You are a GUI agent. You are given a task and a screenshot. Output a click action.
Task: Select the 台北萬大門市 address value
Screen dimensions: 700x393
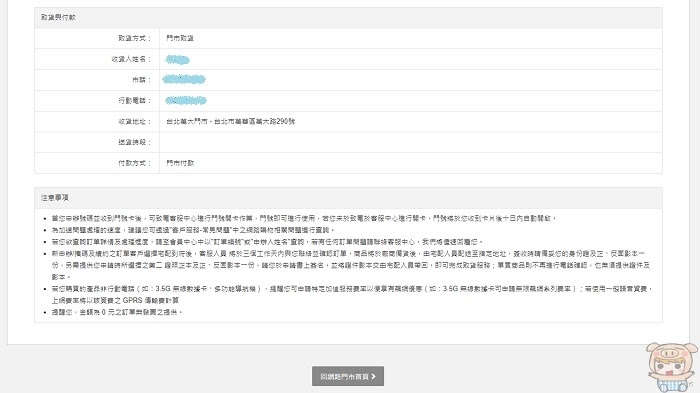tap(230, 121)
